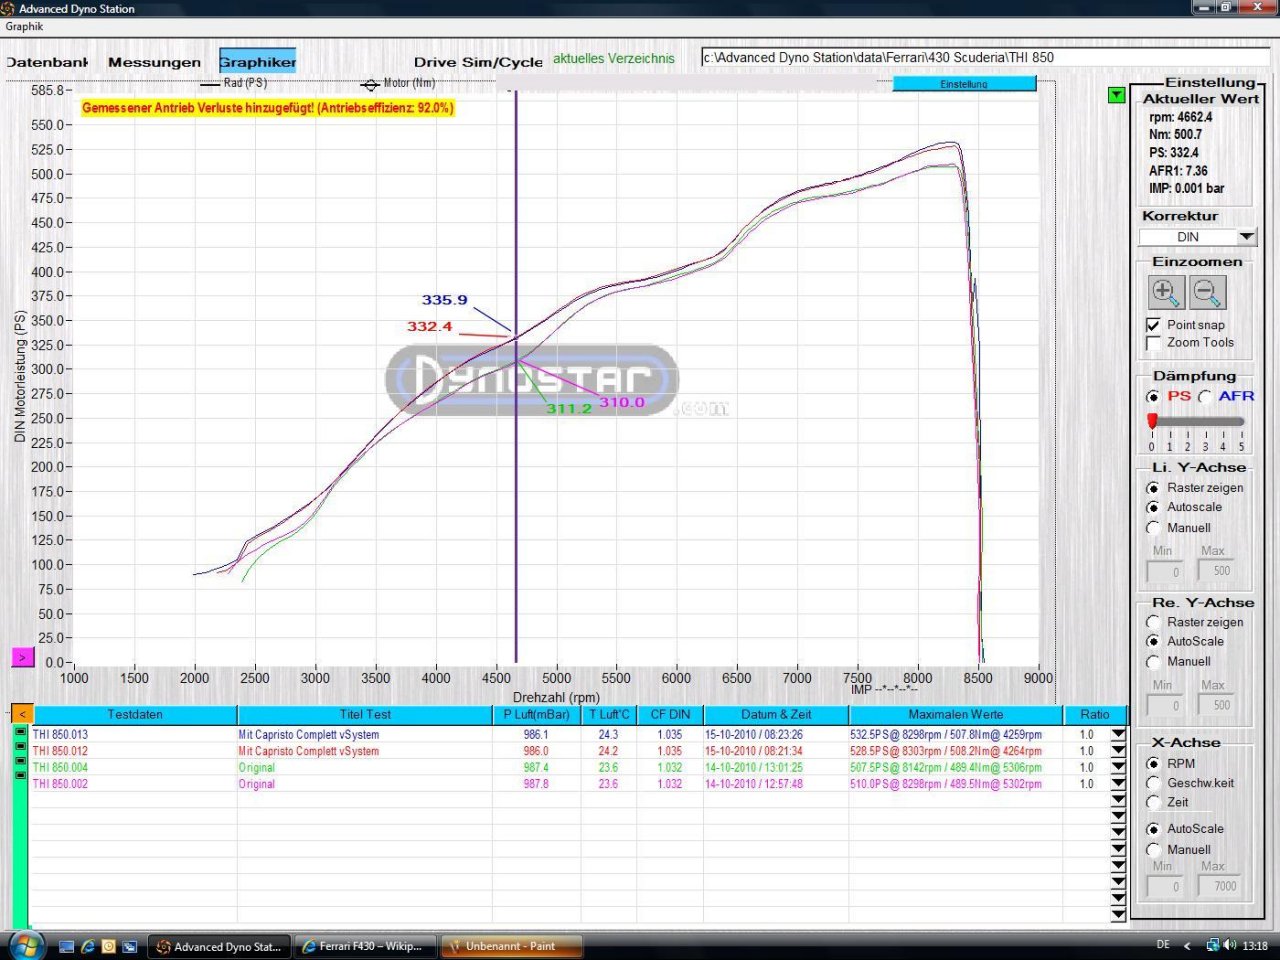Click the aktuelles Verzeichnis path field
Viewport: 1280px width, 960px height.
984,58
